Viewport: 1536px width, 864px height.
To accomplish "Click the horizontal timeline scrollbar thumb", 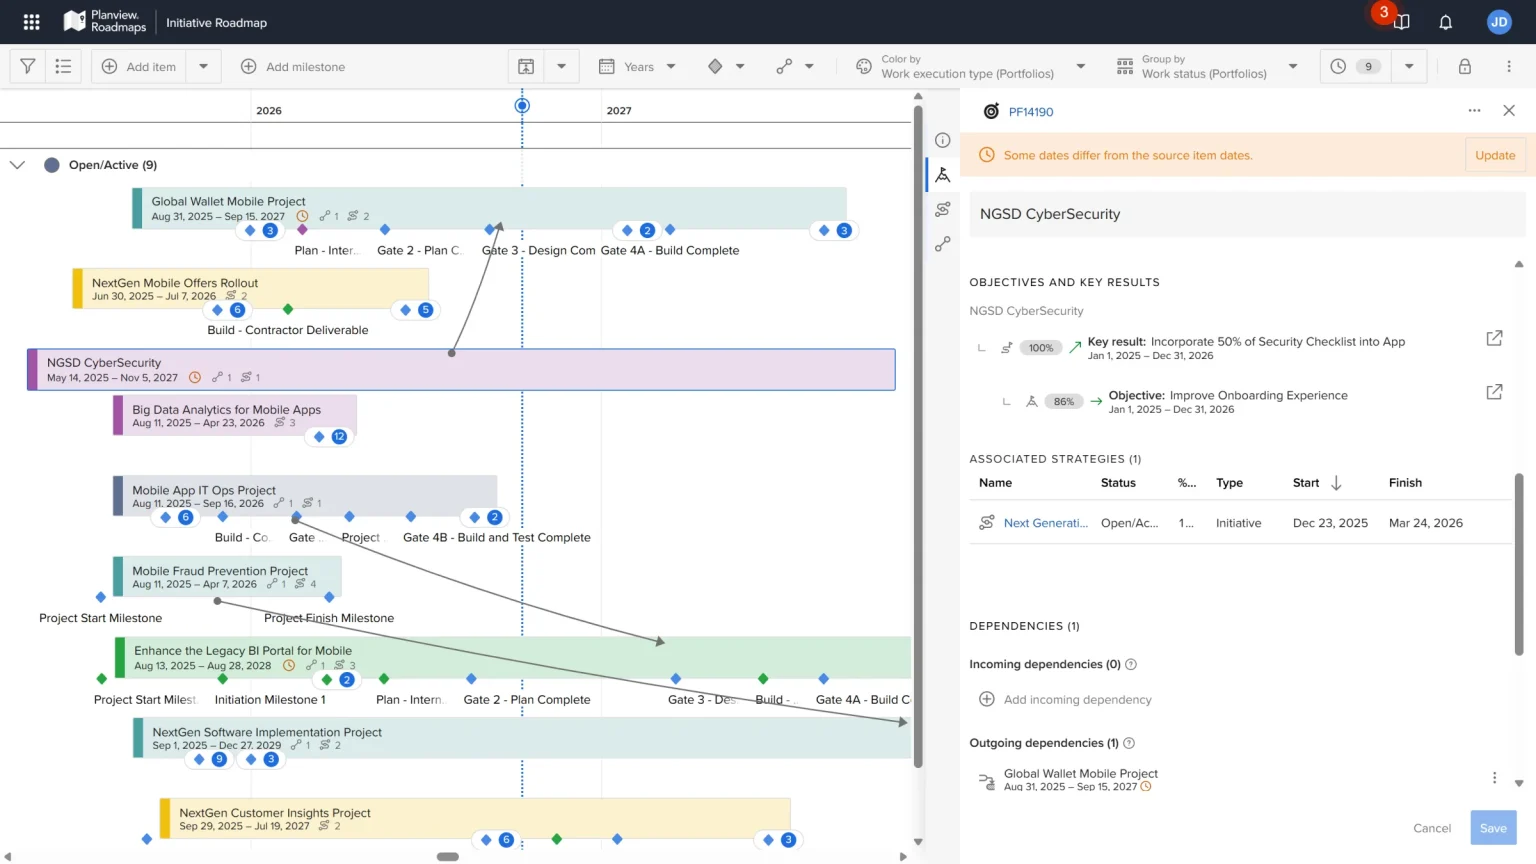I will [448, 857].
